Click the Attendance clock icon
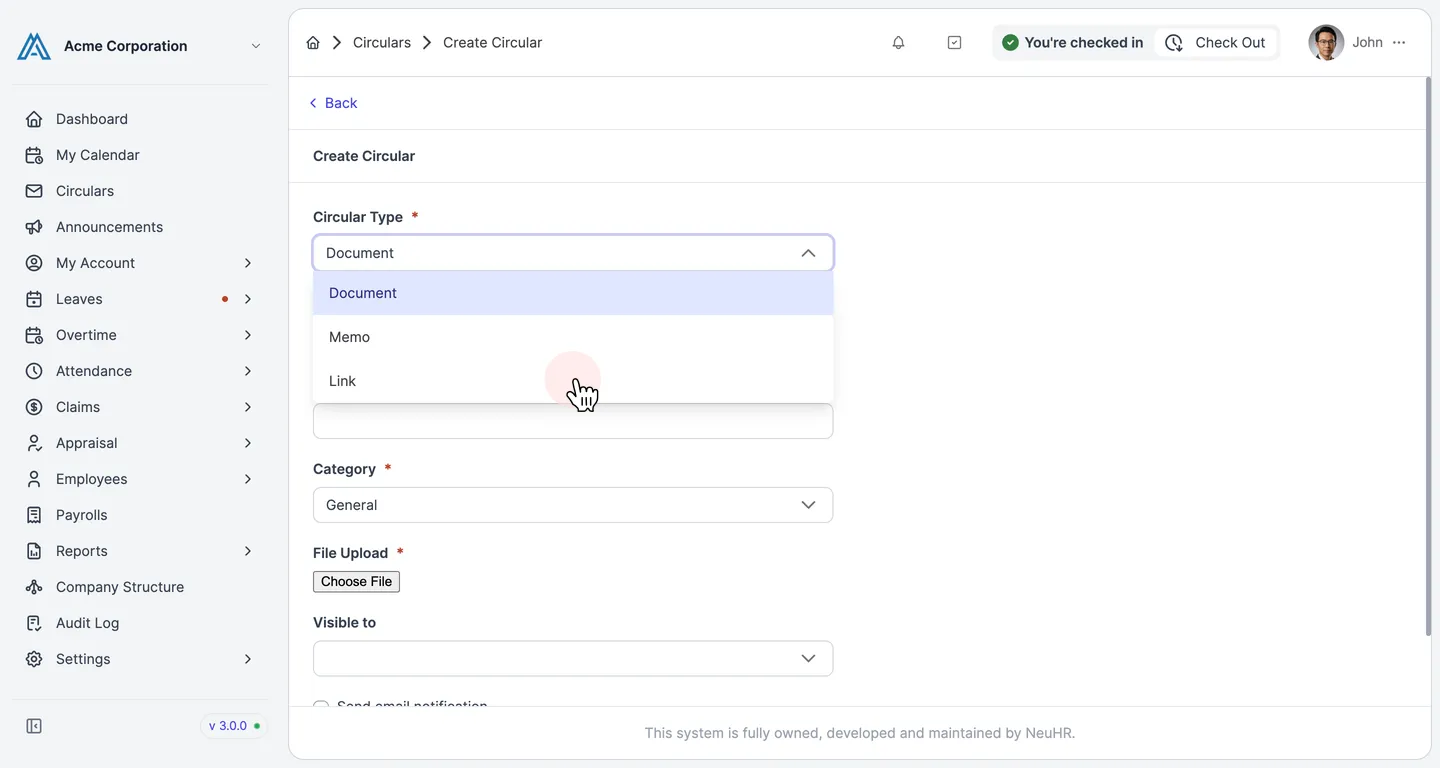1440x768 pixels. (x=34, y=371)
